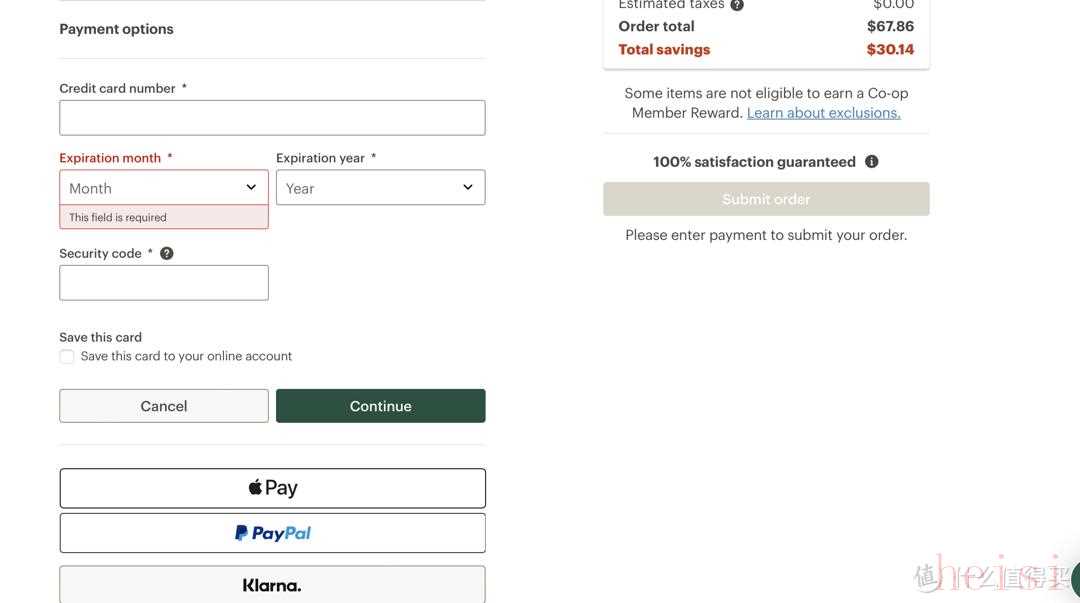Open the Expiration month dropdown

click(x=164, y=187)
